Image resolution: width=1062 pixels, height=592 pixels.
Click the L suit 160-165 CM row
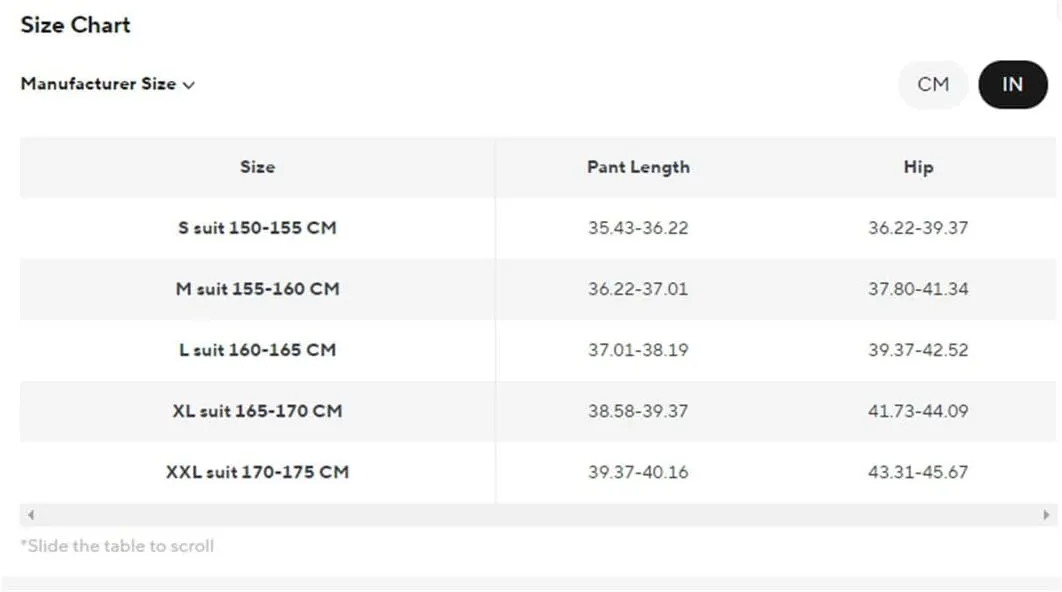point(538,350)
